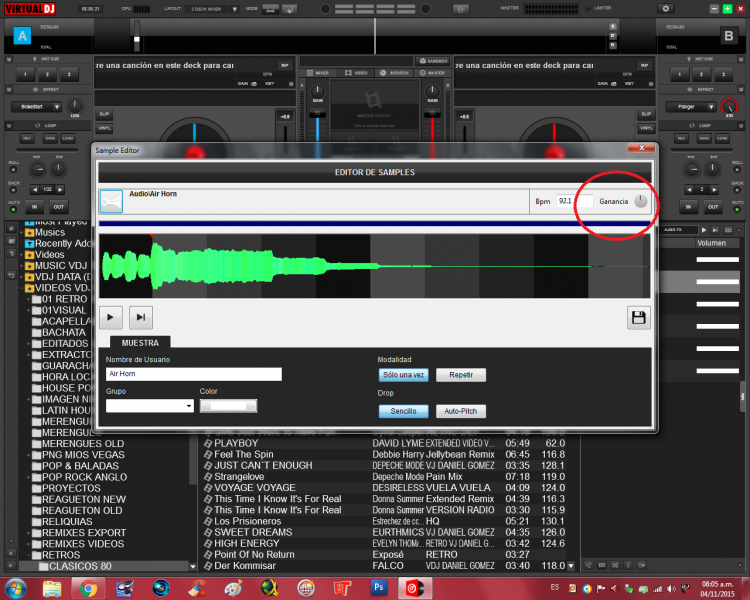Click the green sample waveform display
The height and width of the screenshot is (600, 750).
[374, 266]
